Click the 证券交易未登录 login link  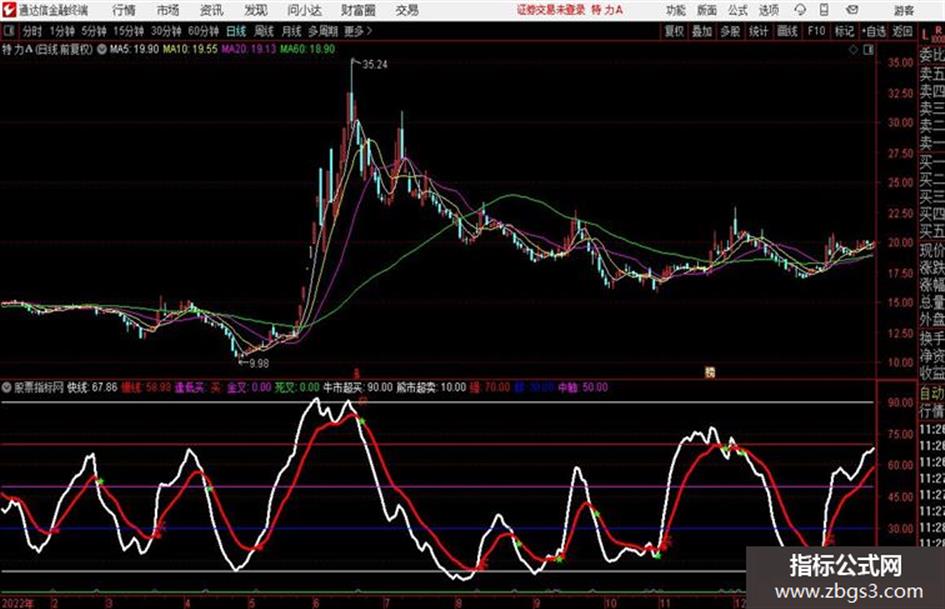551,10
